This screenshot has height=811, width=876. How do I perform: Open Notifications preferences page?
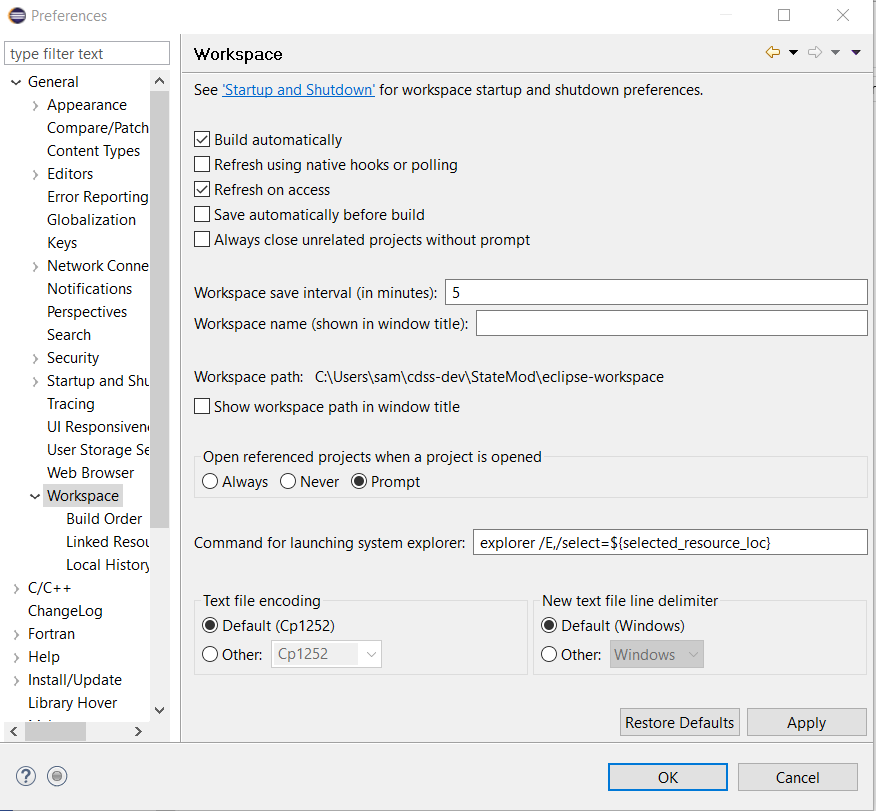[x=89, y=289]
